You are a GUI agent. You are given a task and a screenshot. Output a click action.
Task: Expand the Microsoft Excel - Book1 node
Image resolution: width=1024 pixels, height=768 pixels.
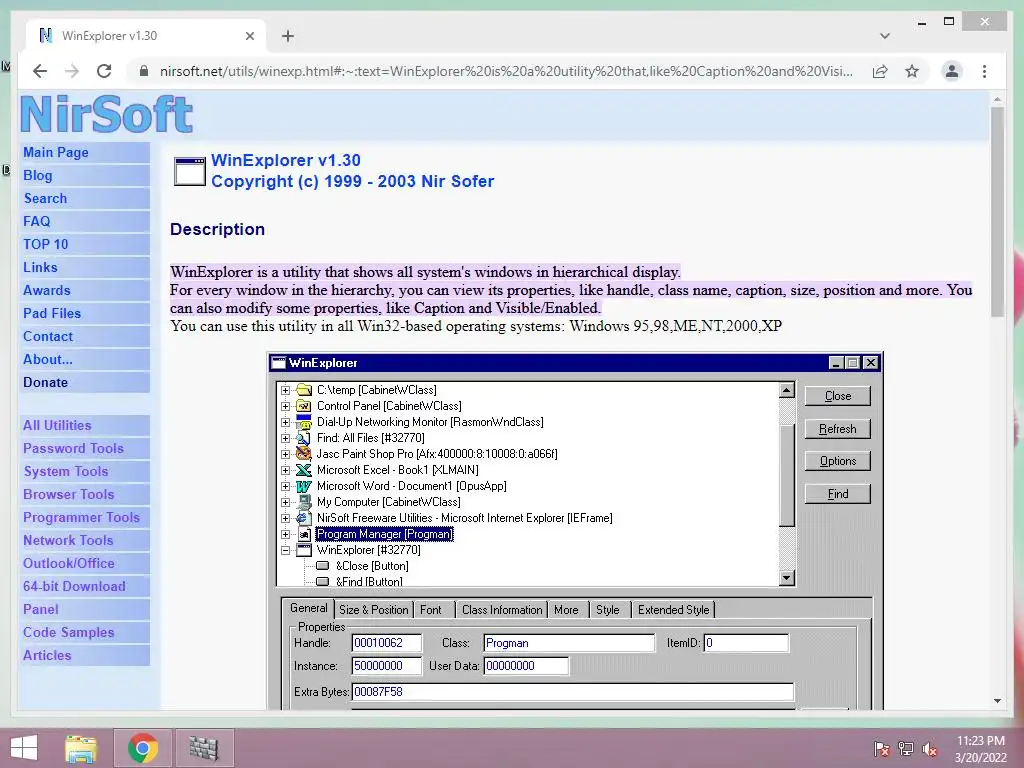pos(285,470)
